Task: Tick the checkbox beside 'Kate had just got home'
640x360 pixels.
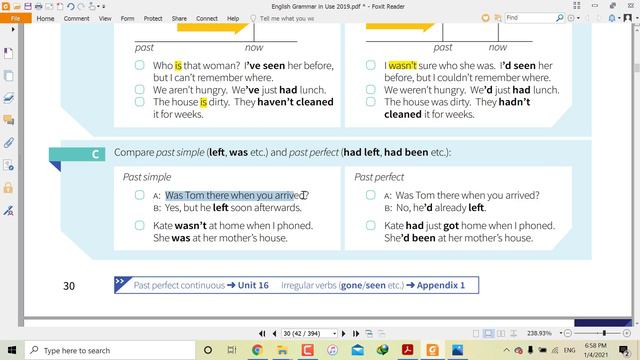Action: pyautogui.click(x=371, y=225)
